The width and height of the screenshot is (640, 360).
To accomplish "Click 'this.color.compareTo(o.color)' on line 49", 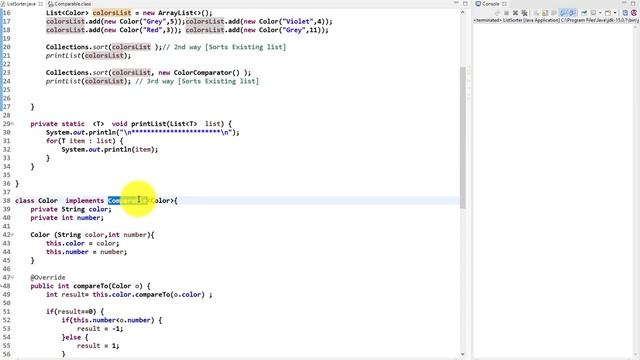I will pyautogui.click(x=149, y=294).
